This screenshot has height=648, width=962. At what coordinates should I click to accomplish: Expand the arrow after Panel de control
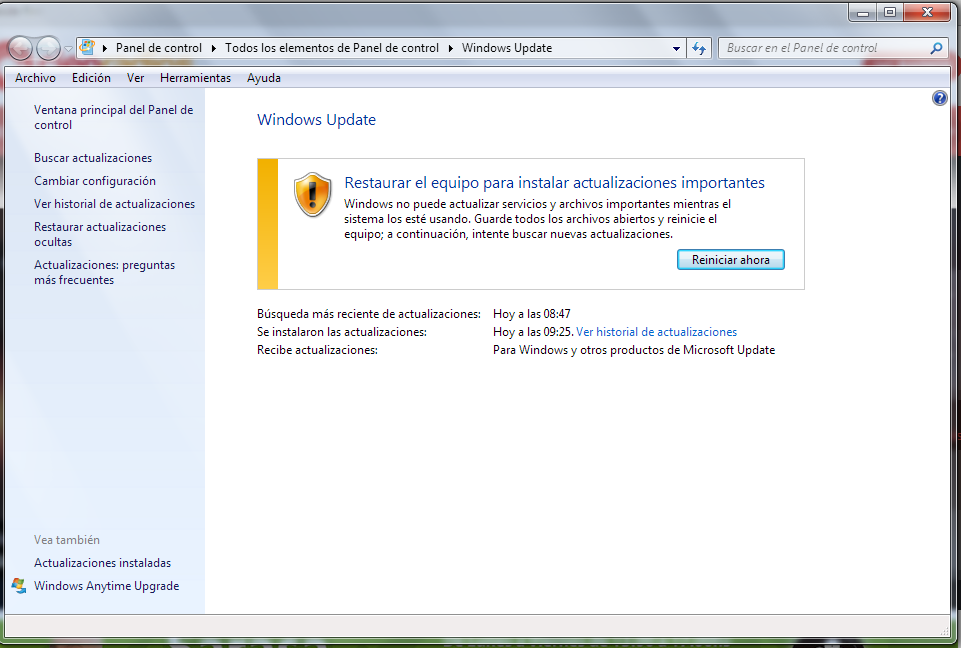pos(214,48)
